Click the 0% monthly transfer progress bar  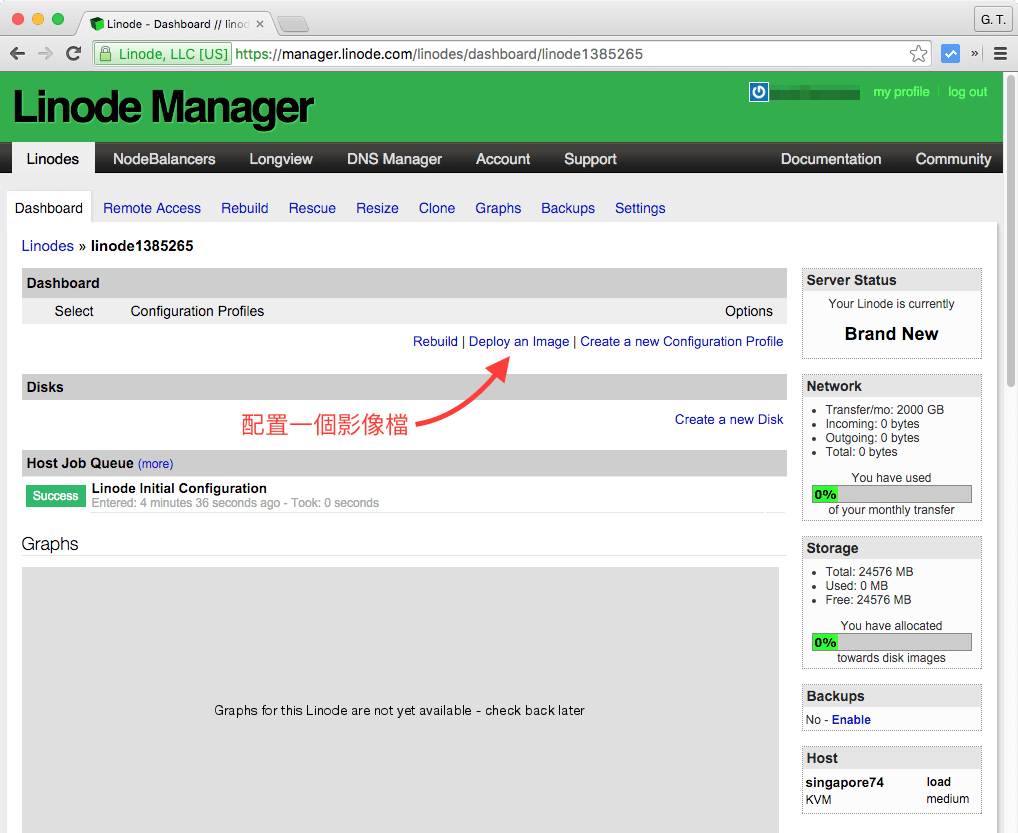point(891,493)
